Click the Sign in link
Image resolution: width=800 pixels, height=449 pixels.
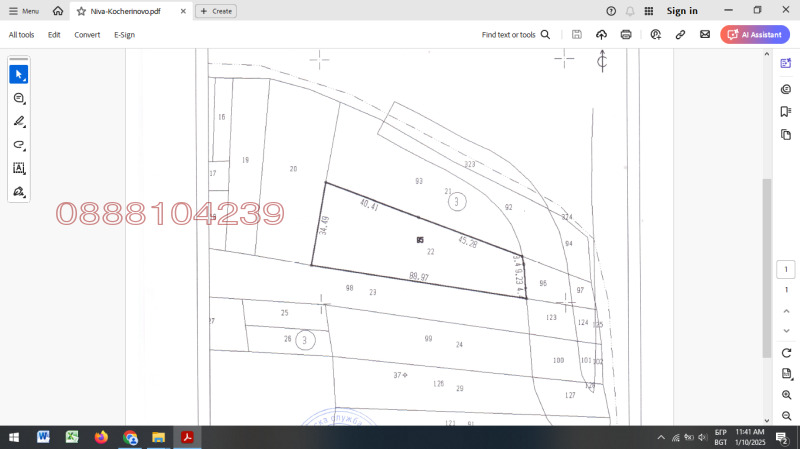pyautogui.click(x=682, y=11)
